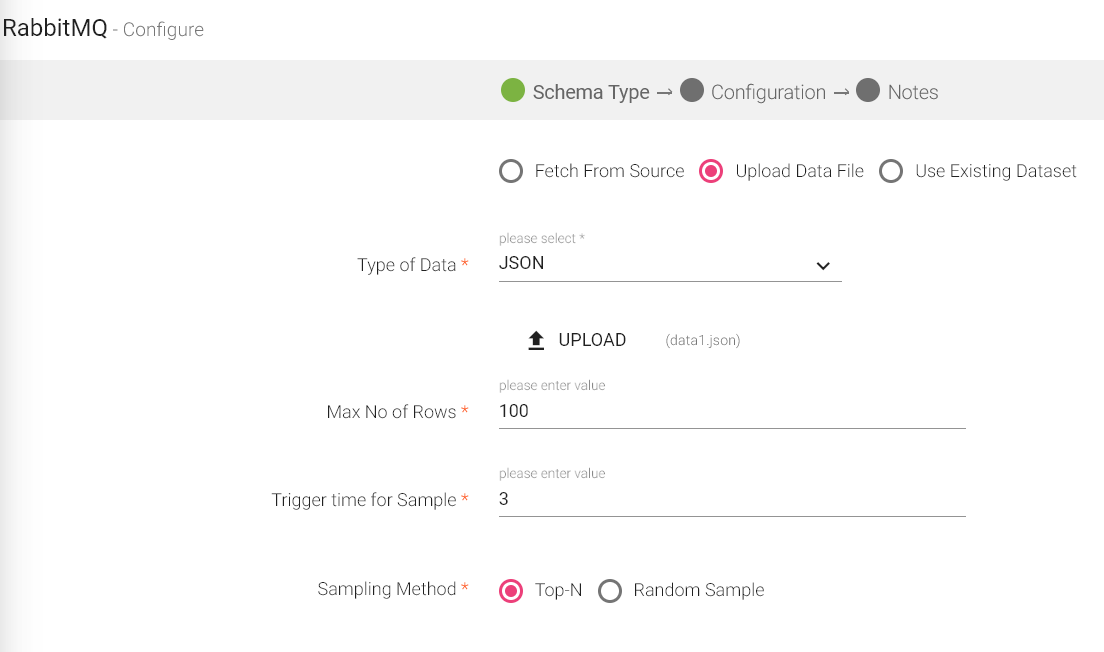1104x652 pixels.
Task: Click the gray Configuration step circle
Action: (x=691, y=92)
